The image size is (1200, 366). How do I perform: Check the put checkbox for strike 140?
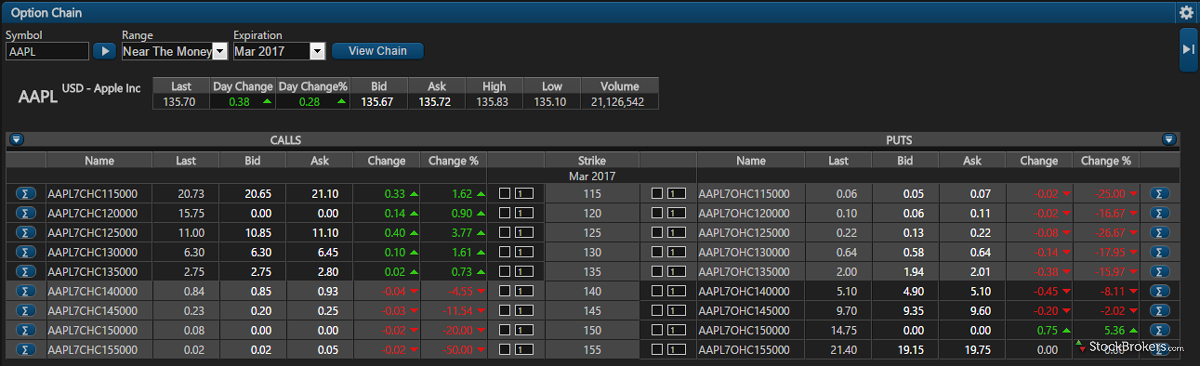point(657,291)
